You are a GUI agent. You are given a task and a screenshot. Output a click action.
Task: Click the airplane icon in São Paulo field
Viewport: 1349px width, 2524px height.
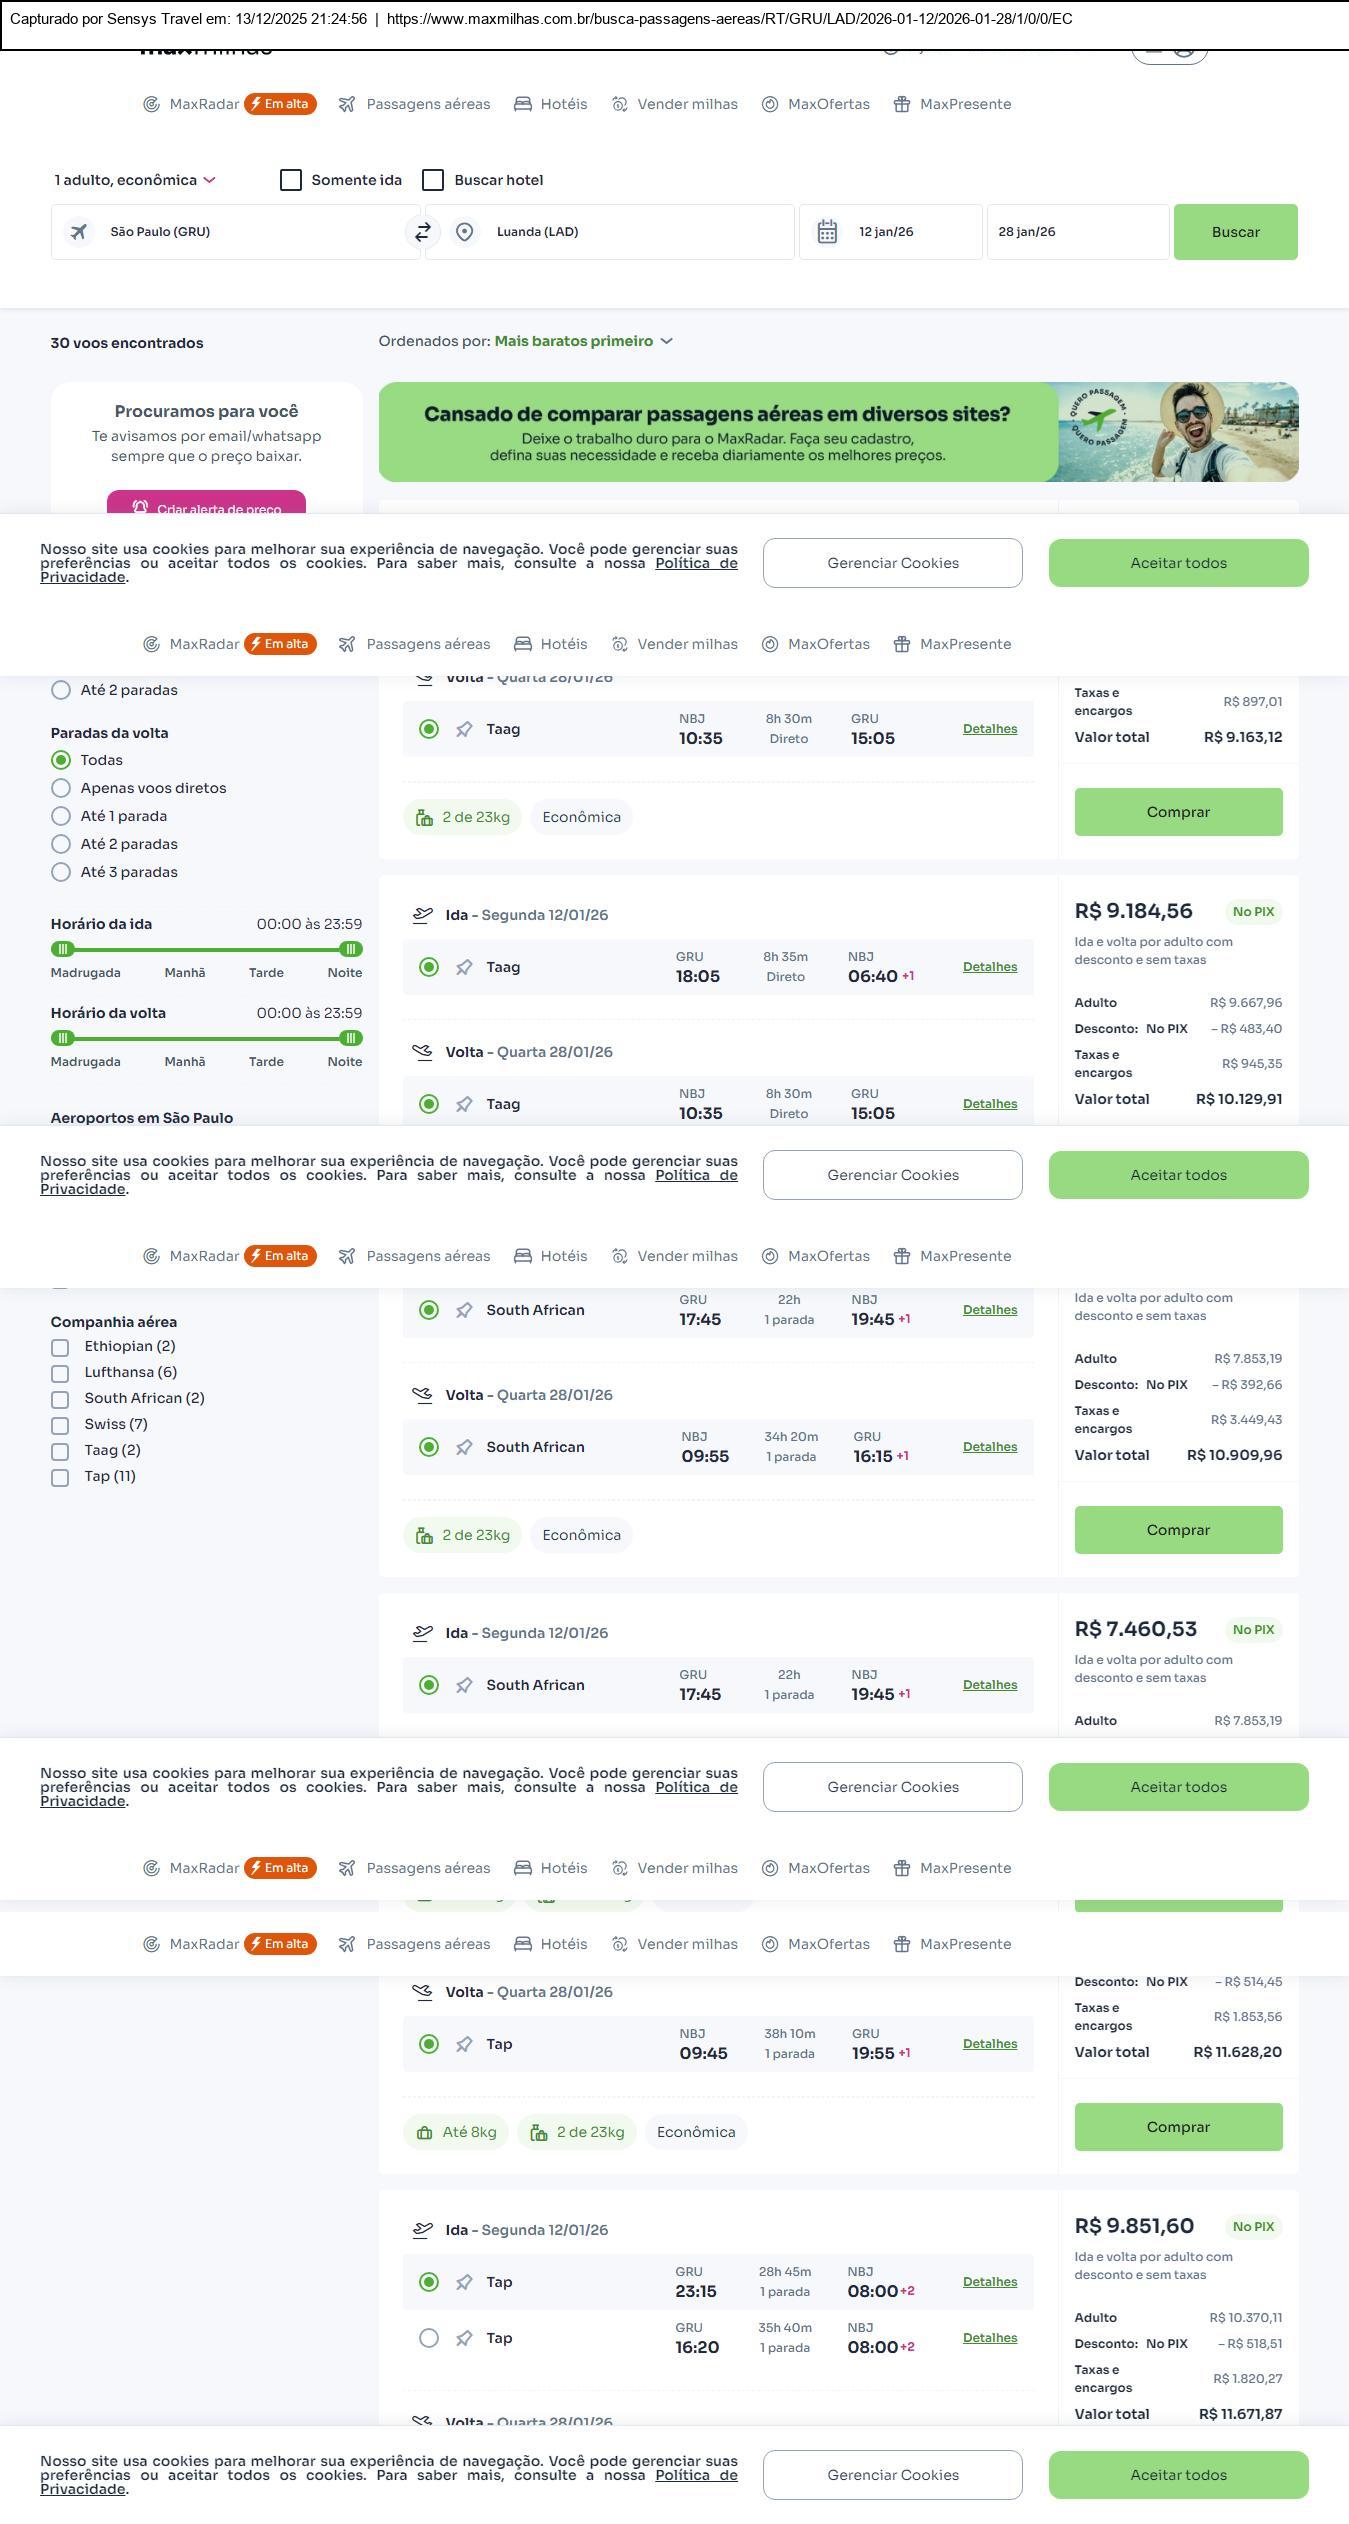[78, 232]
